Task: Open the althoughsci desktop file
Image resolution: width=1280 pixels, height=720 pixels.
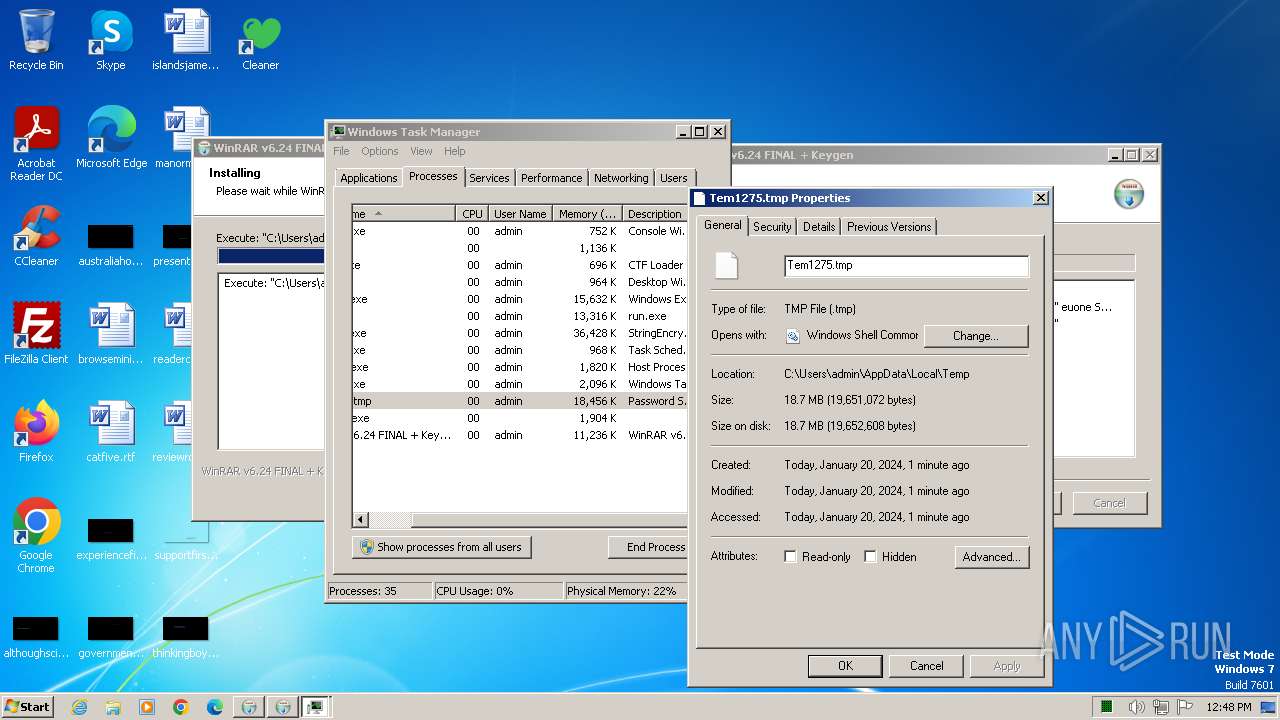Action: [x=36, y=637]
